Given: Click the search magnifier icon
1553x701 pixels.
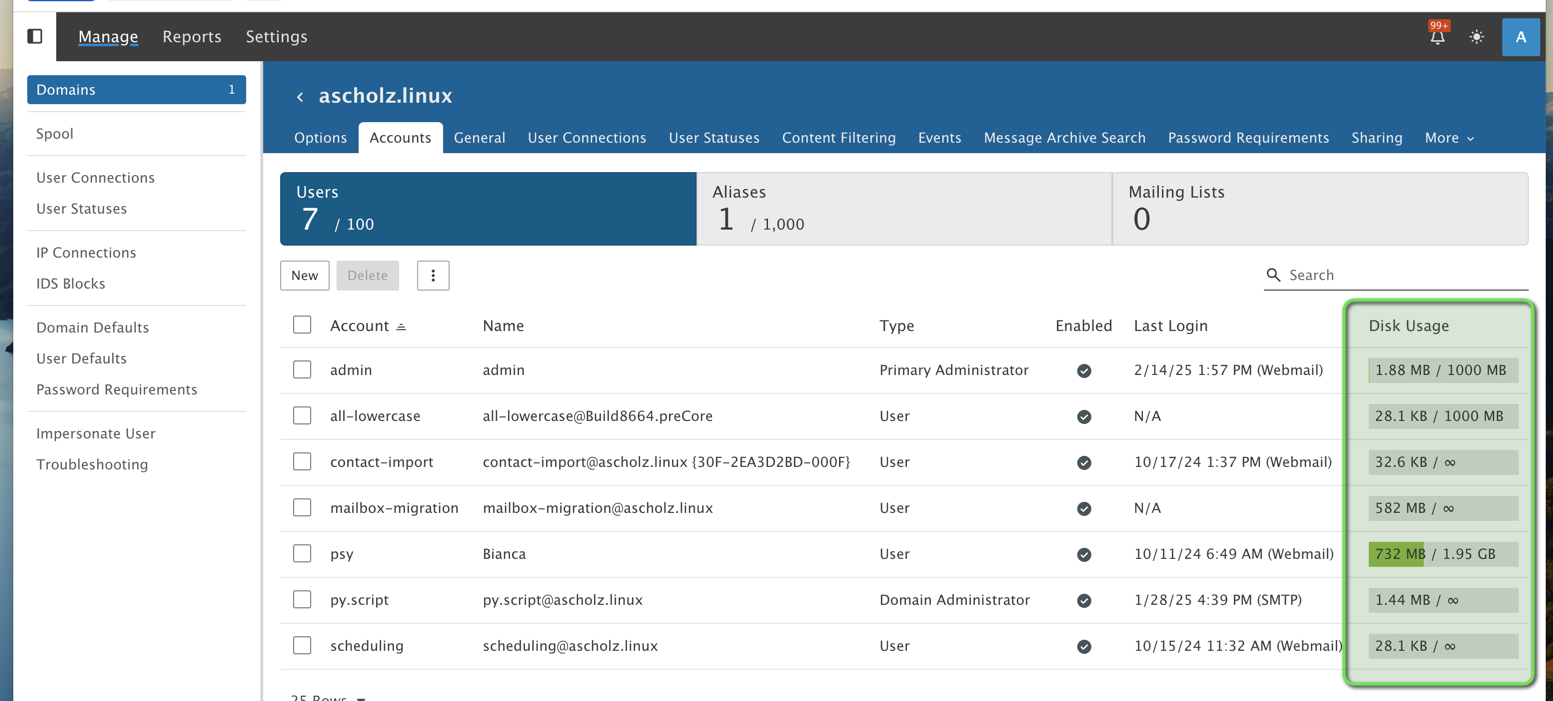Looking at the screenshot, I should 1273,275.
